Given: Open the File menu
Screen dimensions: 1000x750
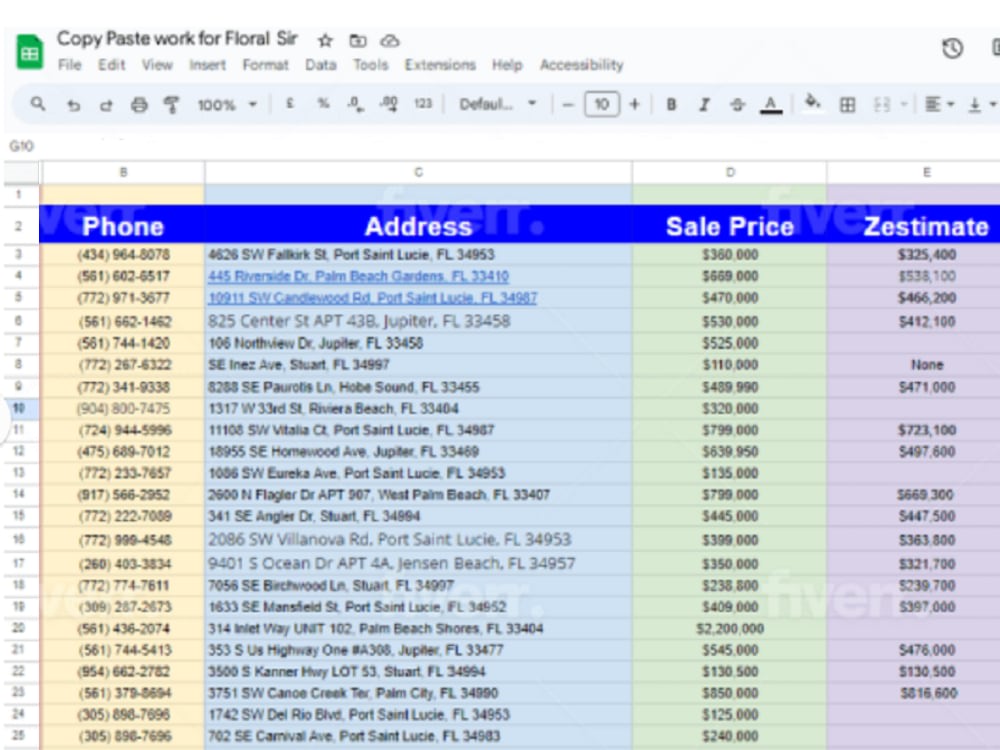Looking at the screenshot, I should [70, 65].
